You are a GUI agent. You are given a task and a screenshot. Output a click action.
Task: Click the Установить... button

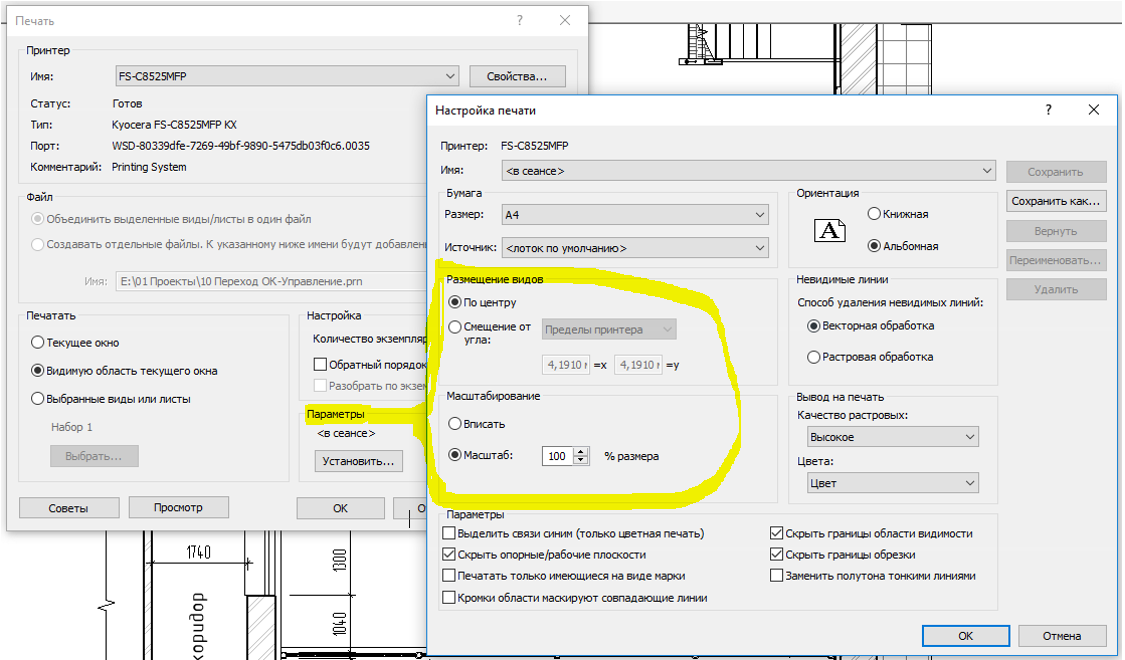(x=358, y=461)
